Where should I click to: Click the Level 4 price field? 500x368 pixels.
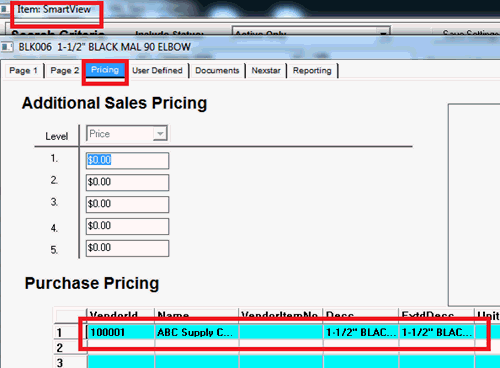[x=127, y=226]
